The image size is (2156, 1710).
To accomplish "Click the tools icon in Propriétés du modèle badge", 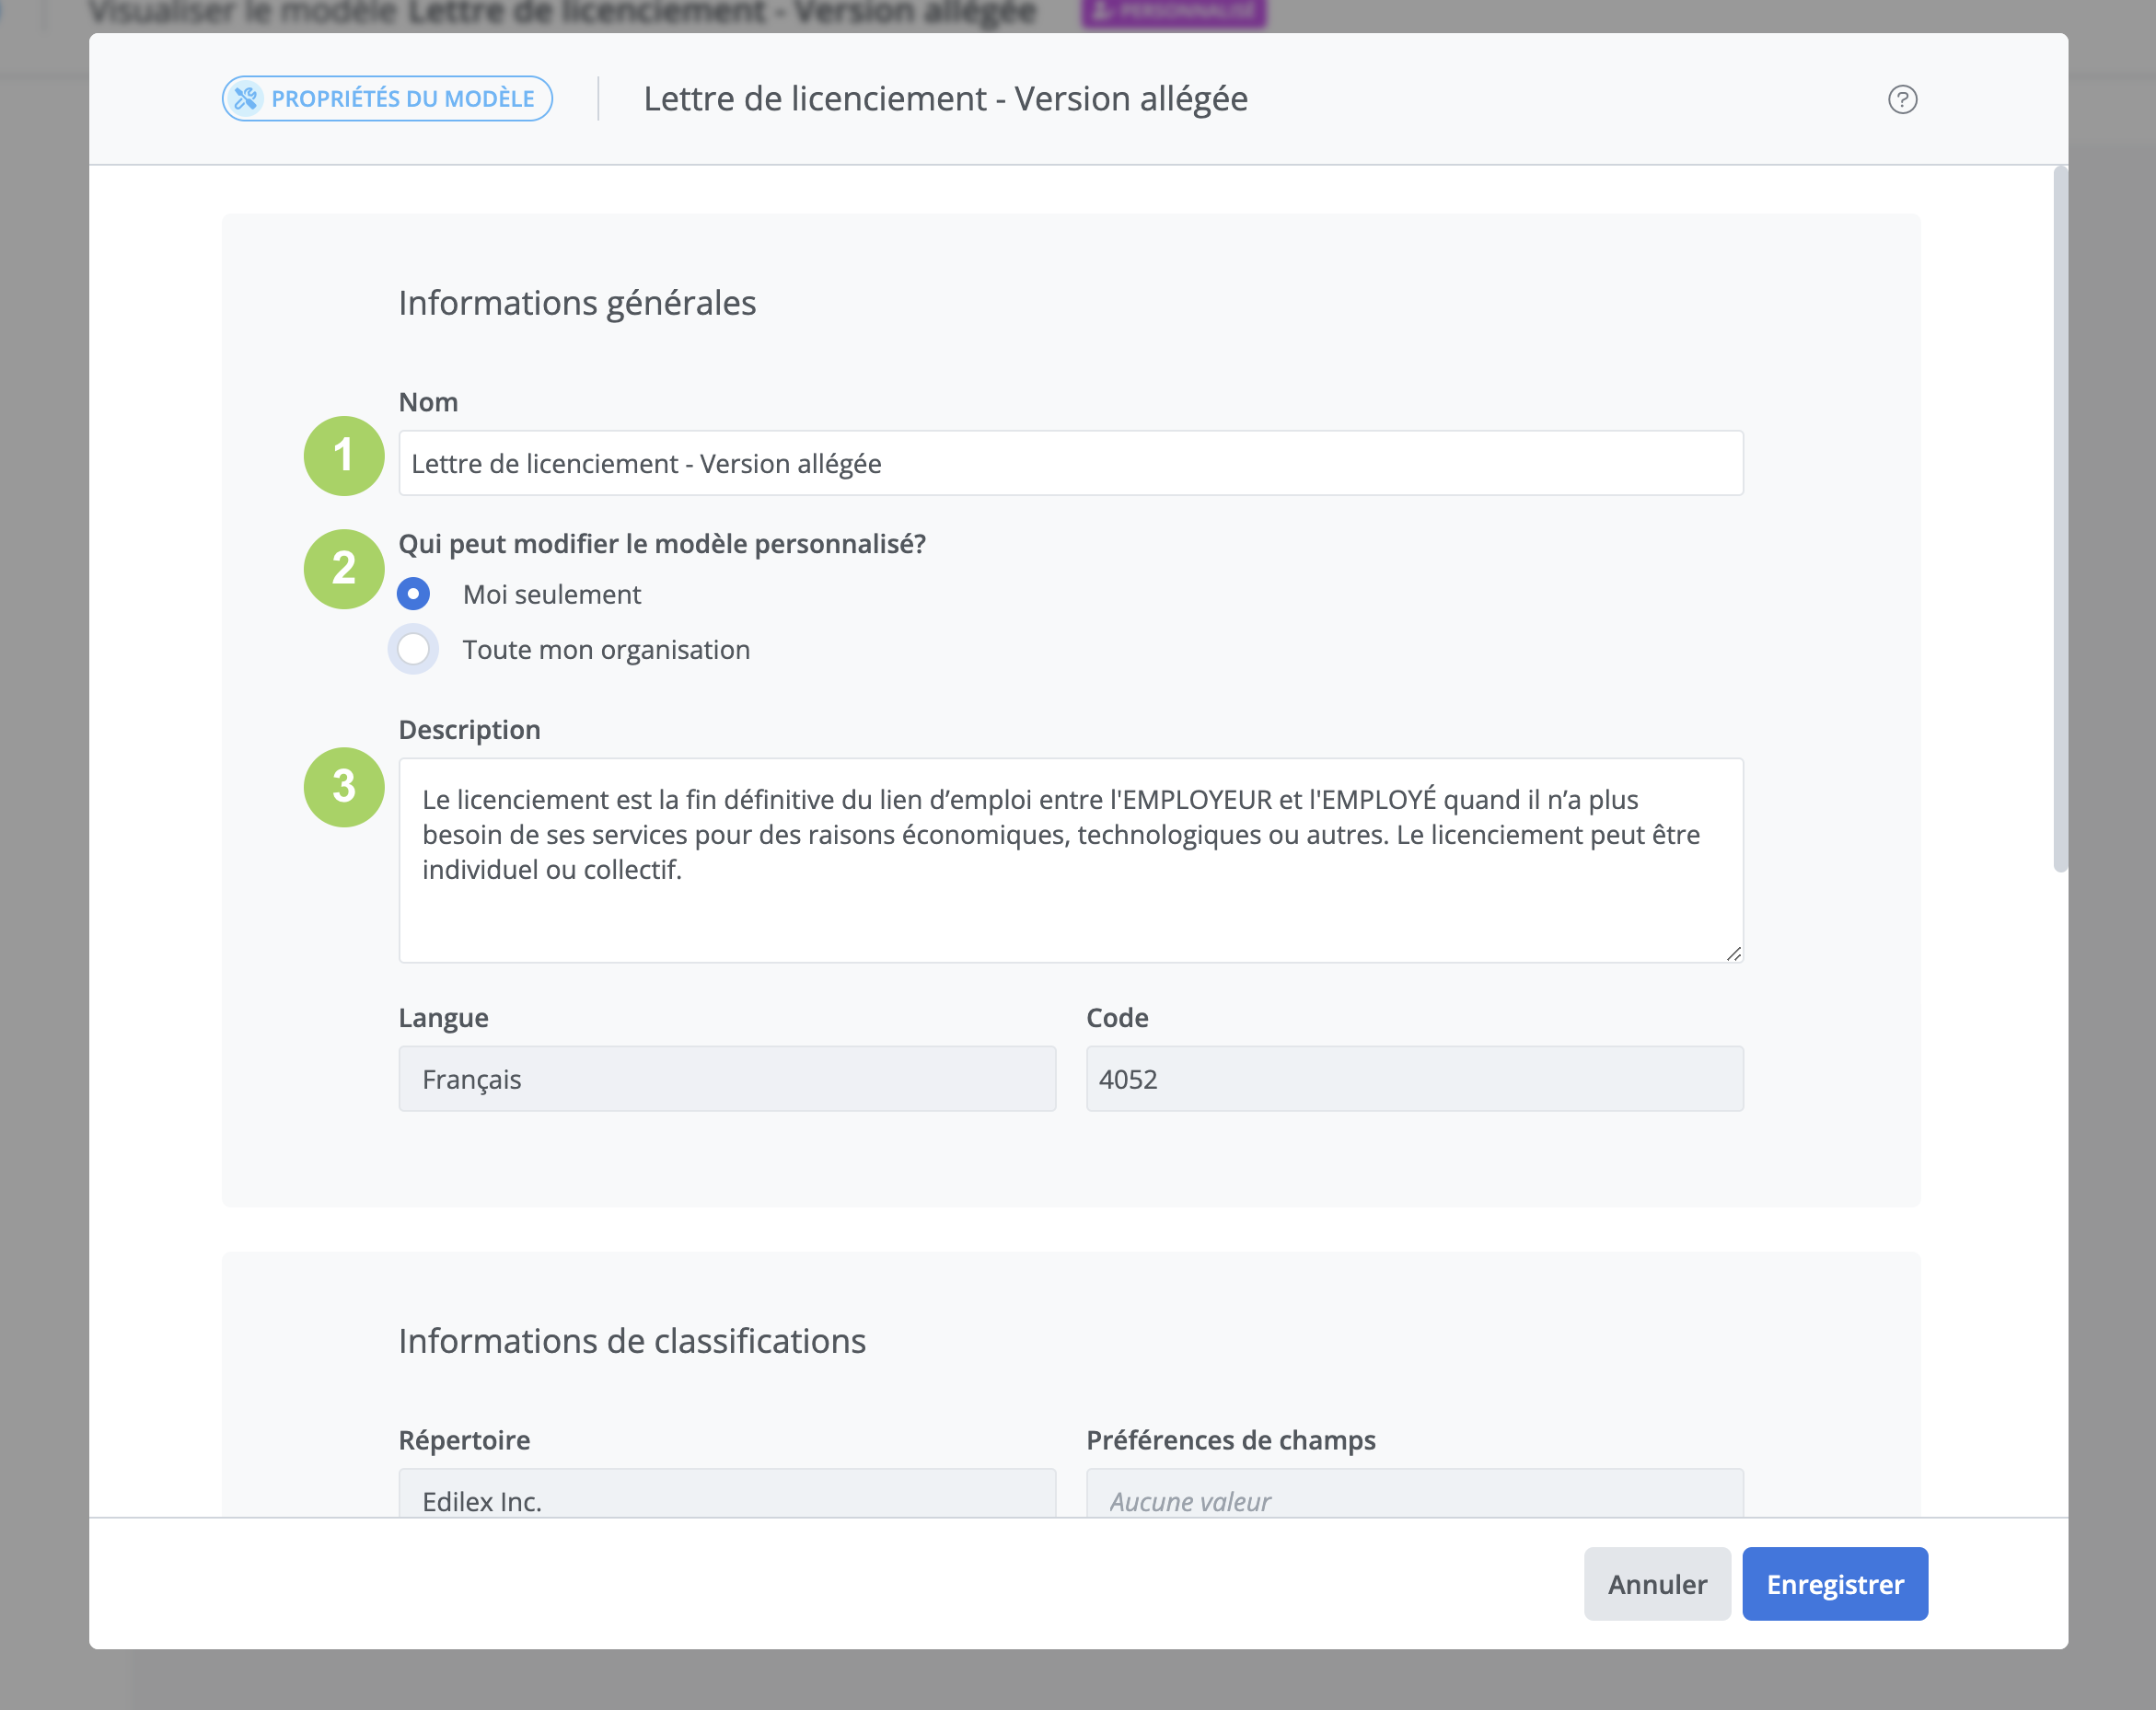I will (x=246, y=98).
